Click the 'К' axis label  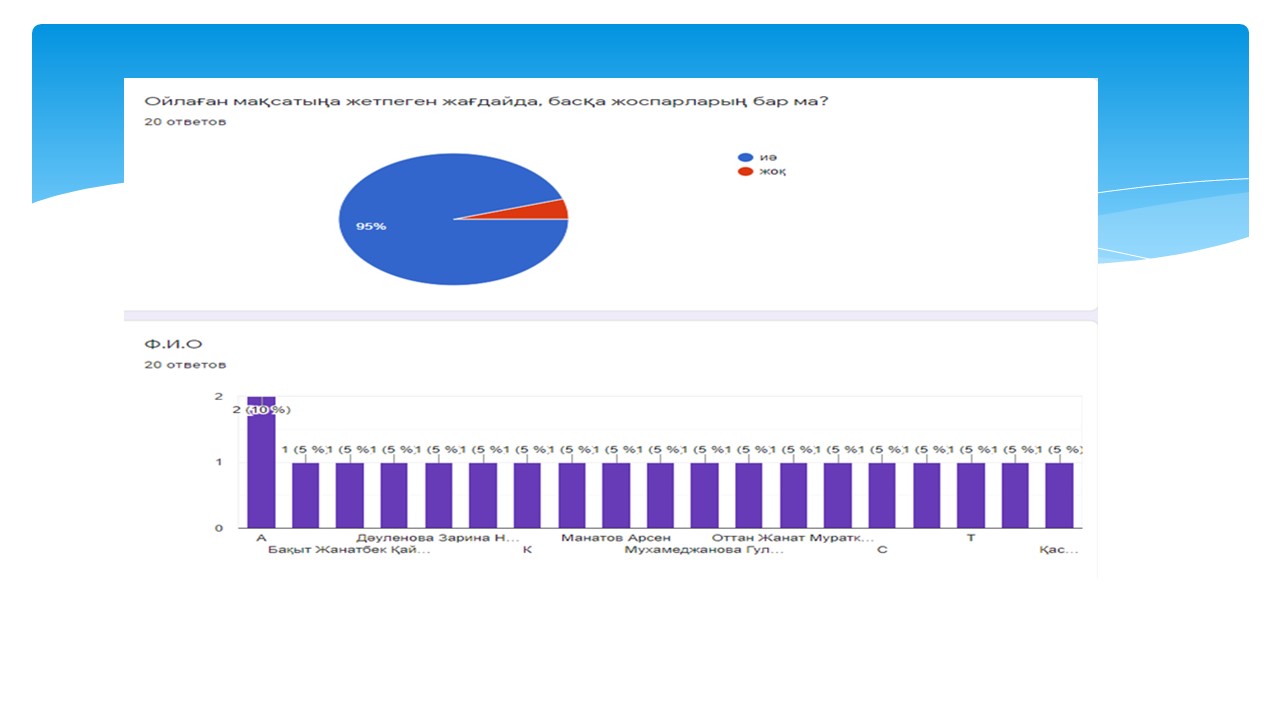[527, 550]
